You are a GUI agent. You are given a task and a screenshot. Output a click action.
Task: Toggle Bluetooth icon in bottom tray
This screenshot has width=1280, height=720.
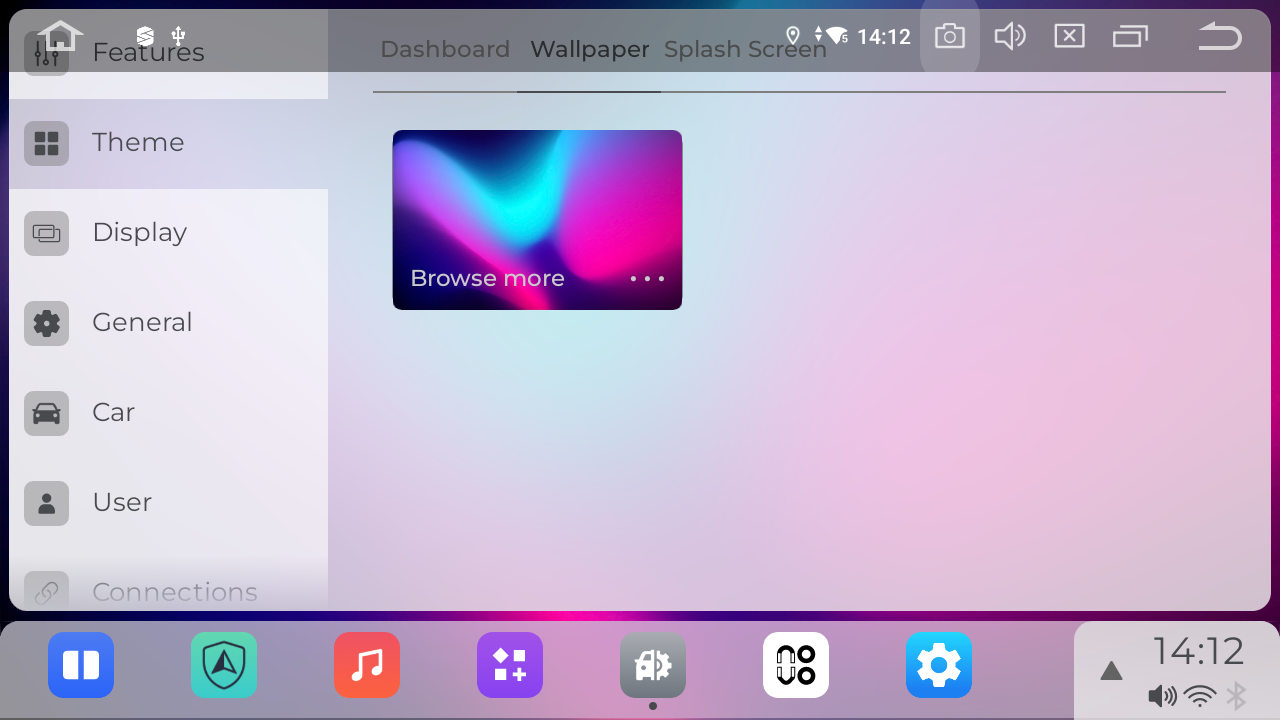coord(1237,696)
